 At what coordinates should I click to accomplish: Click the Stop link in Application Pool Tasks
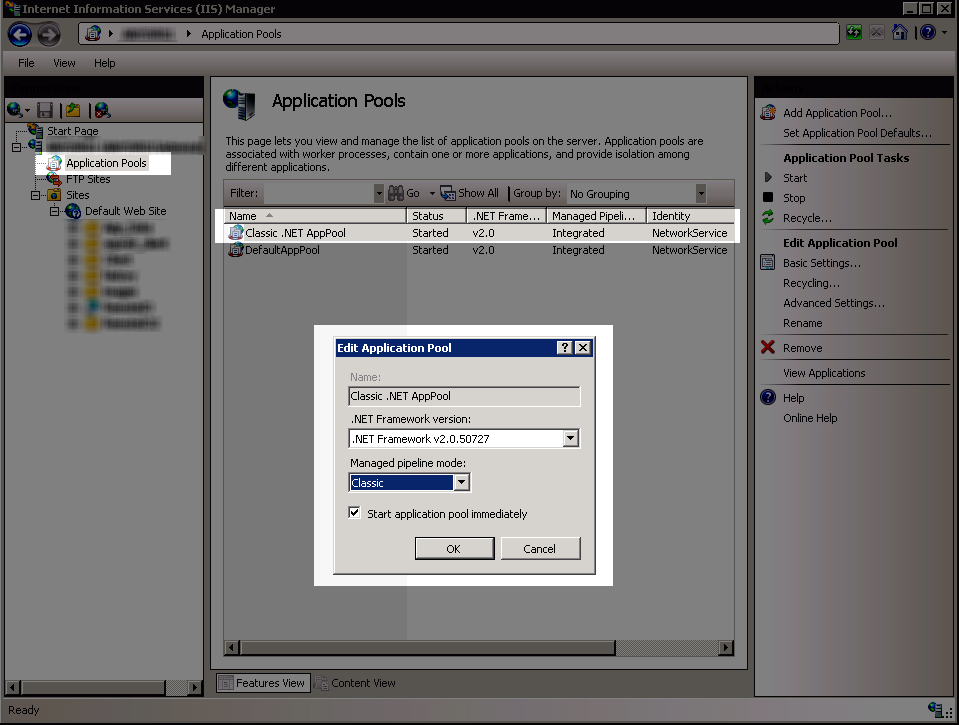pos(793,197)
